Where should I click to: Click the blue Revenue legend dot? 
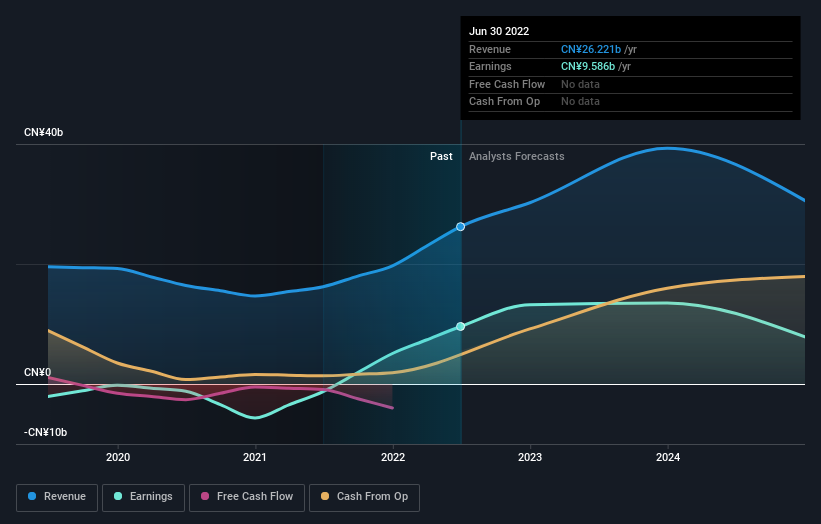[x=32, y=496]
